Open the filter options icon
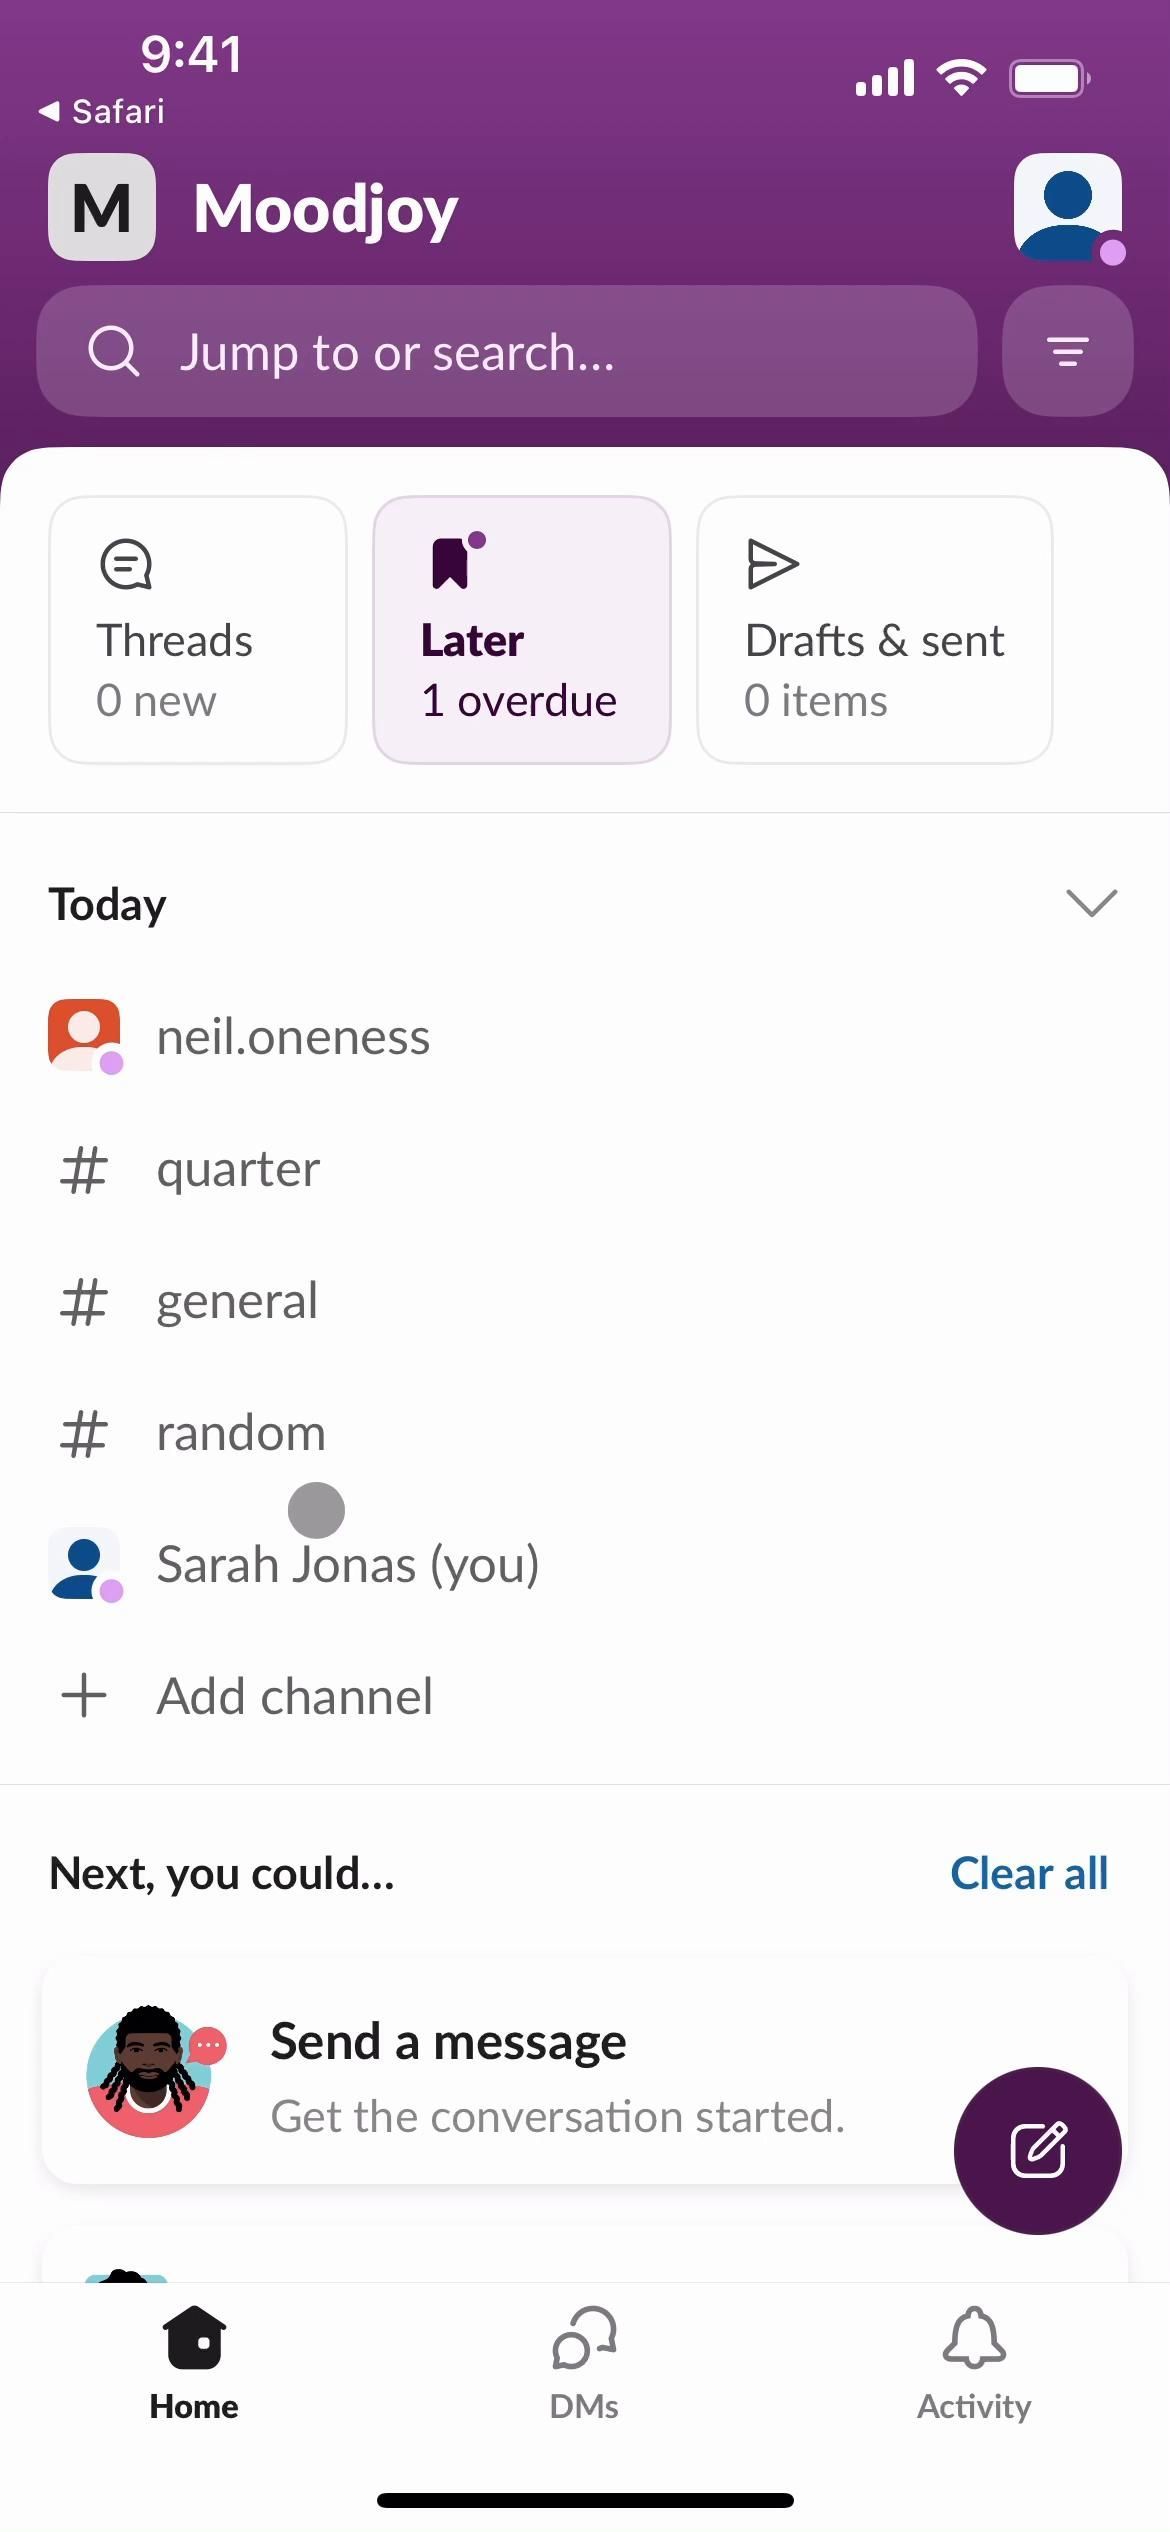Viewport: 1170px width, 2532px height. click(1067, 351)
